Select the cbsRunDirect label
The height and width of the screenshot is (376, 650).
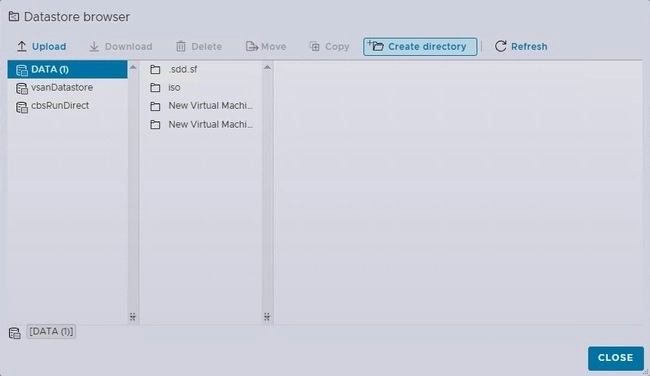pos(60,106)
